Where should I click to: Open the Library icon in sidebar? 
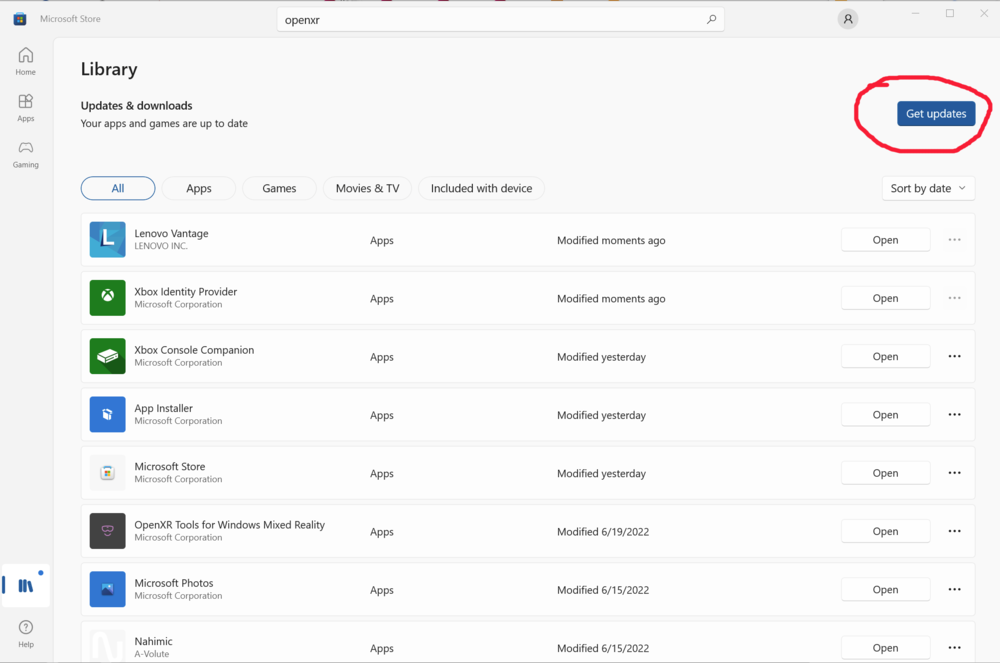[x=26, y=586]
